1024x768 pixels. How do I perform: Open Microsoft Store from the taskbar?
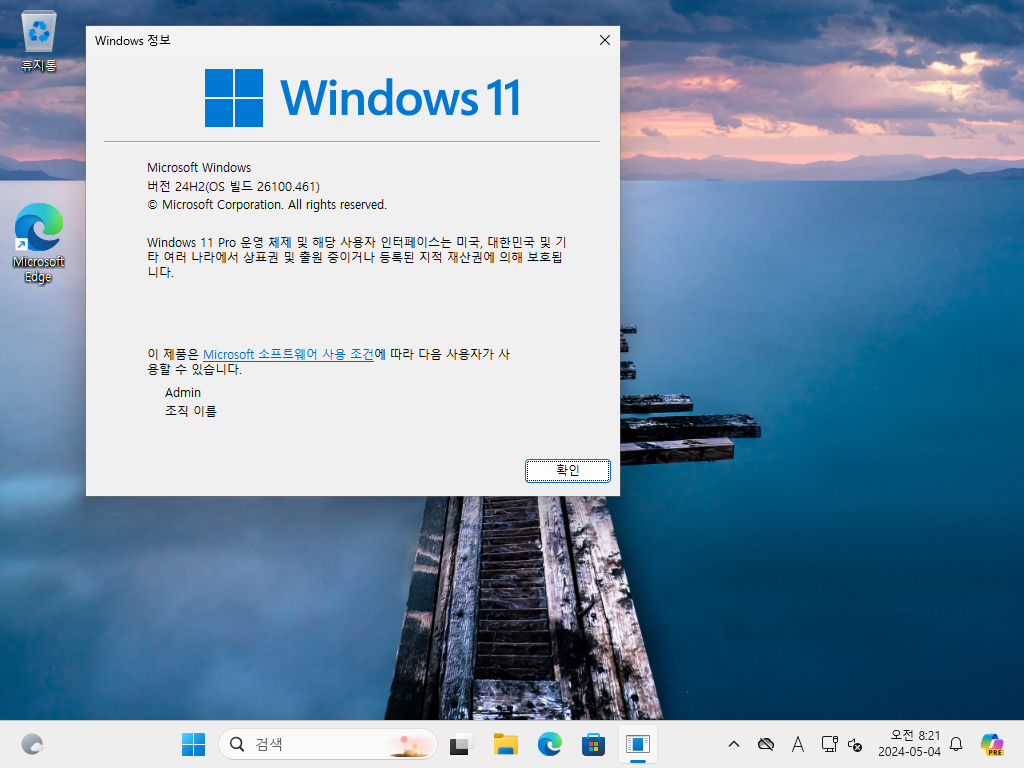593,744
